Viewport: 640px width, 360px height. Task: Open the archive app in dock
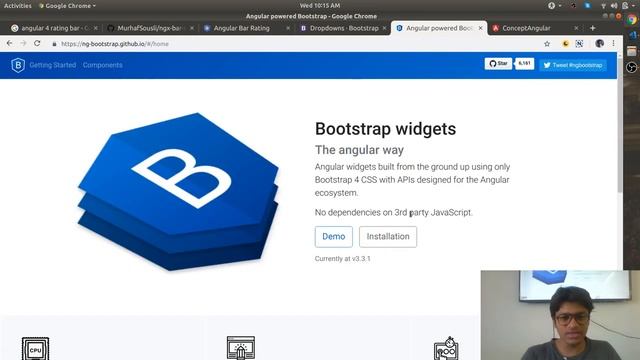(x=632, y=51)
